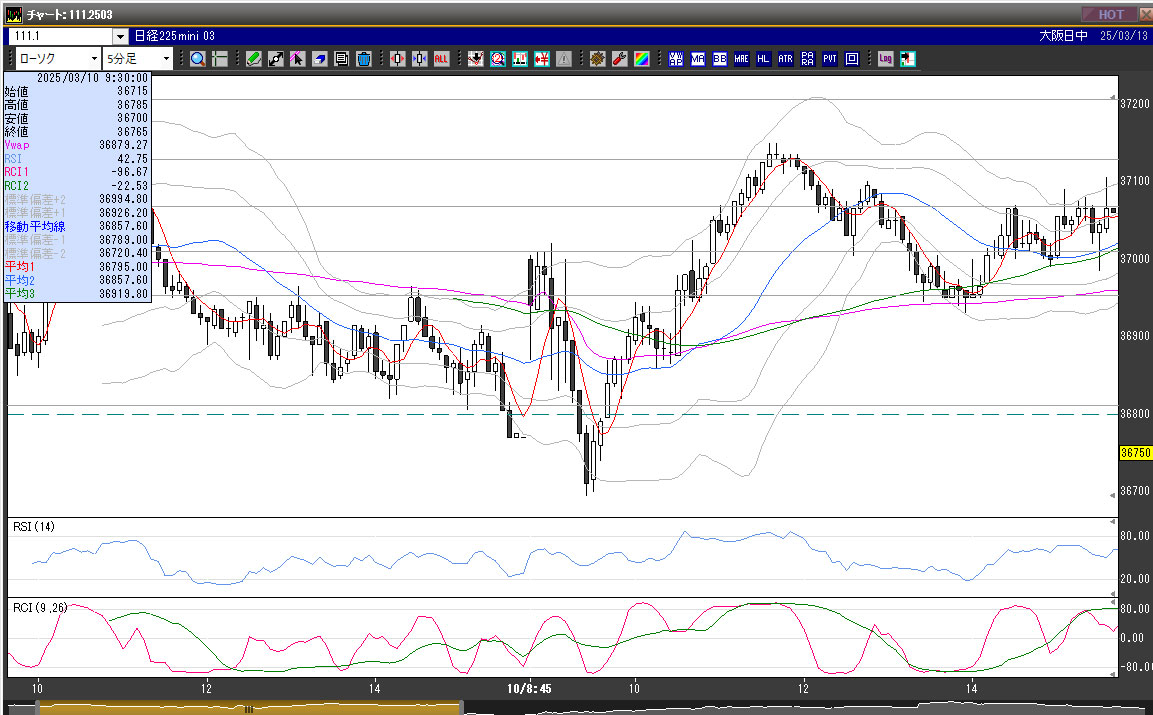
Task: Open the rainbow color settings icon
Action: click(x=642, y=59)
